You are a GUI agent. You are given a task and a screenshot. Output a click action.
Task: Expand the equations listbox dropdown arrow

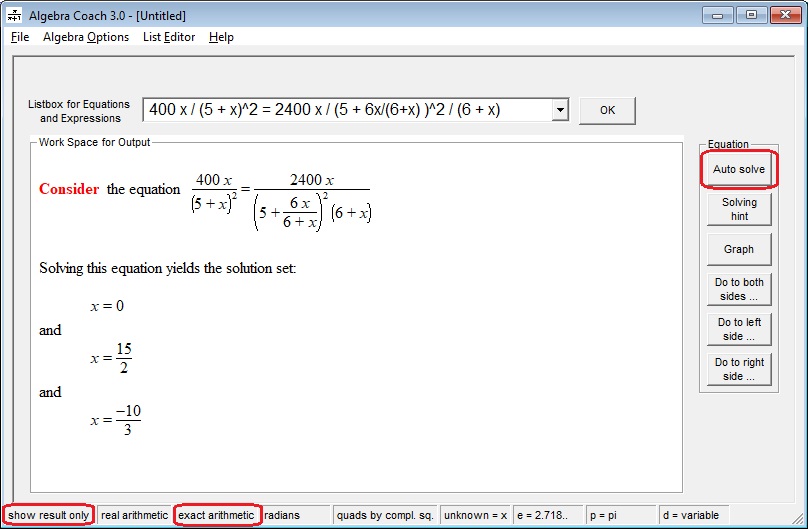[x=560, y=110]
